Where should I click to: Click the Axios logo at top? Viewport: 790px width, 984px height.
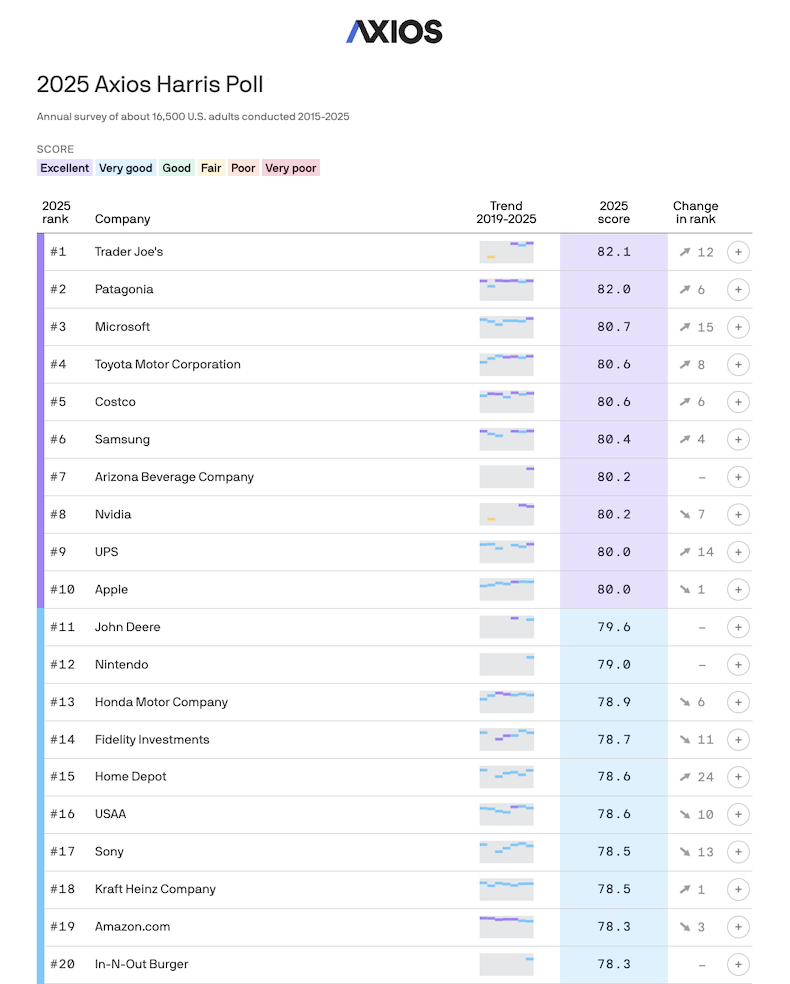coord(394,32)
